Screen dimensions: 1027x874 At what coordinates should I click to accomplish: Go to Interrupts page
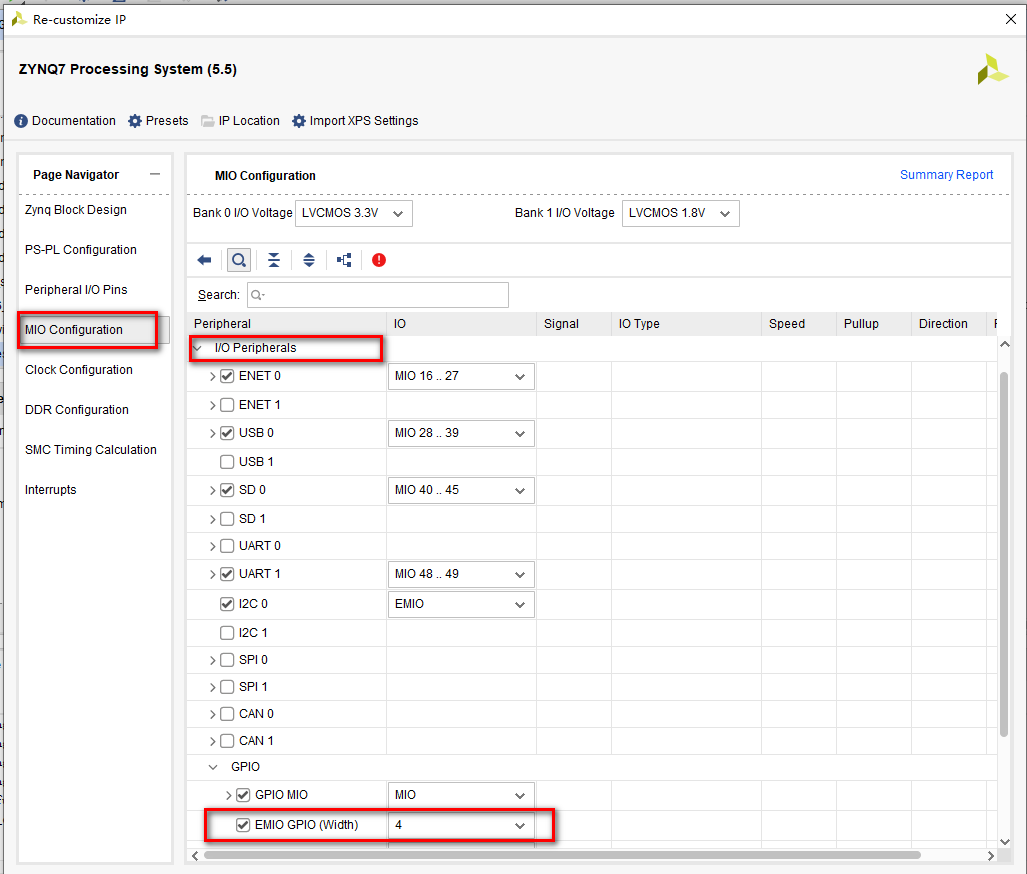(x=50, y=489)
